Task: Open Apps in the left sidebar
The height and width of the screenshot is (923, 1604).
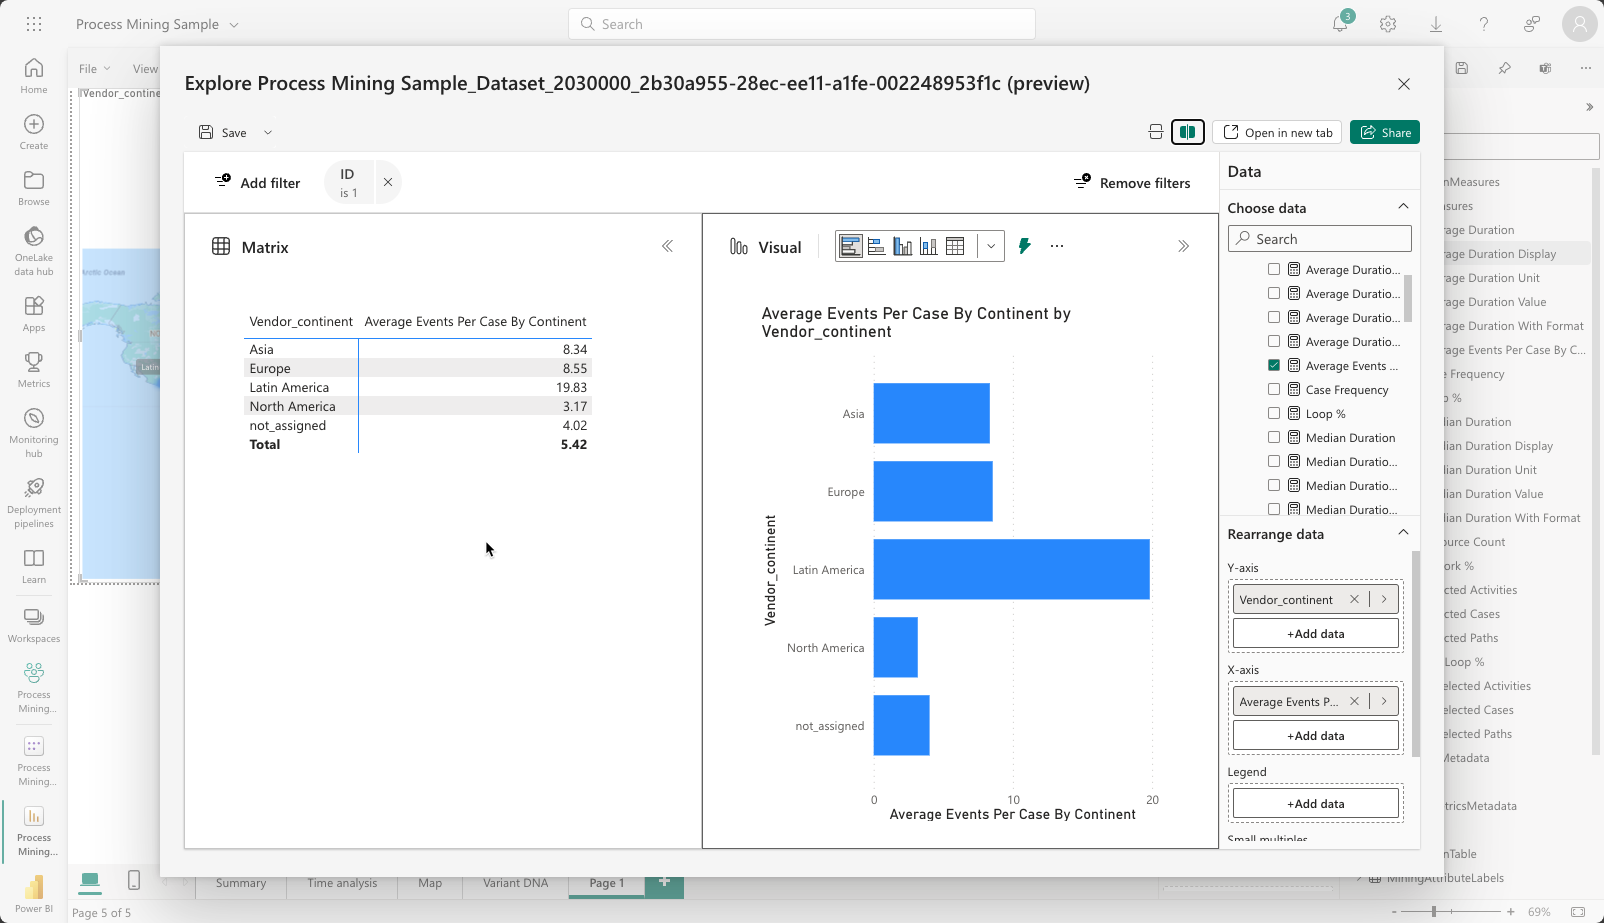Action: pos(34,313)
